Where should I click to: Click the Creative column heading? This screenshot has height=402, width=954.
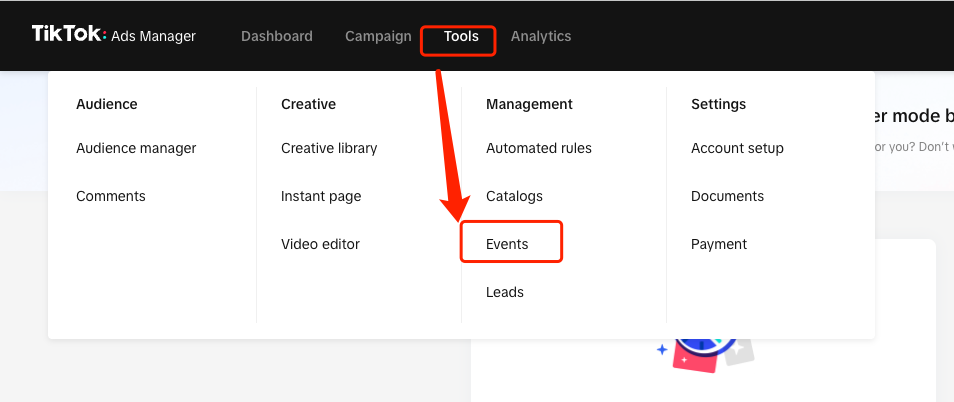(308, 104)
